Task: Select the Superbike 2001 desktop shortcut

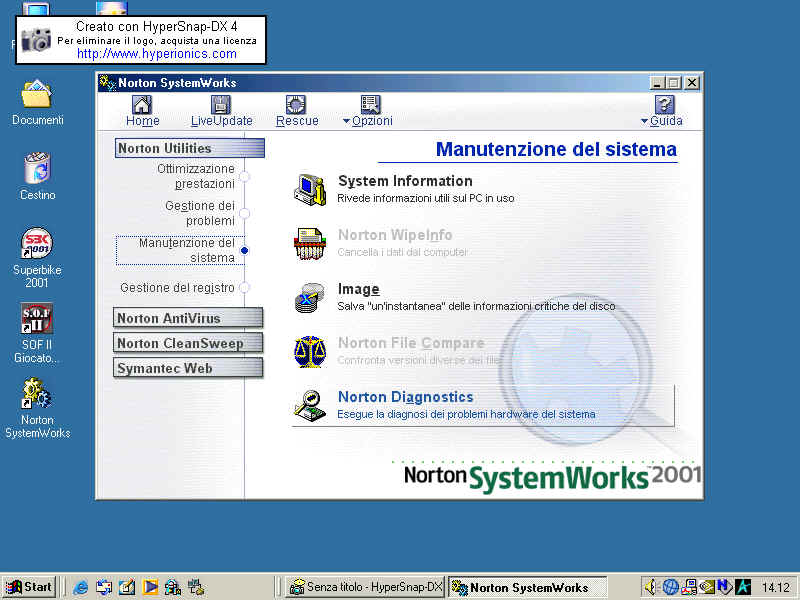Action: [37, 258]
